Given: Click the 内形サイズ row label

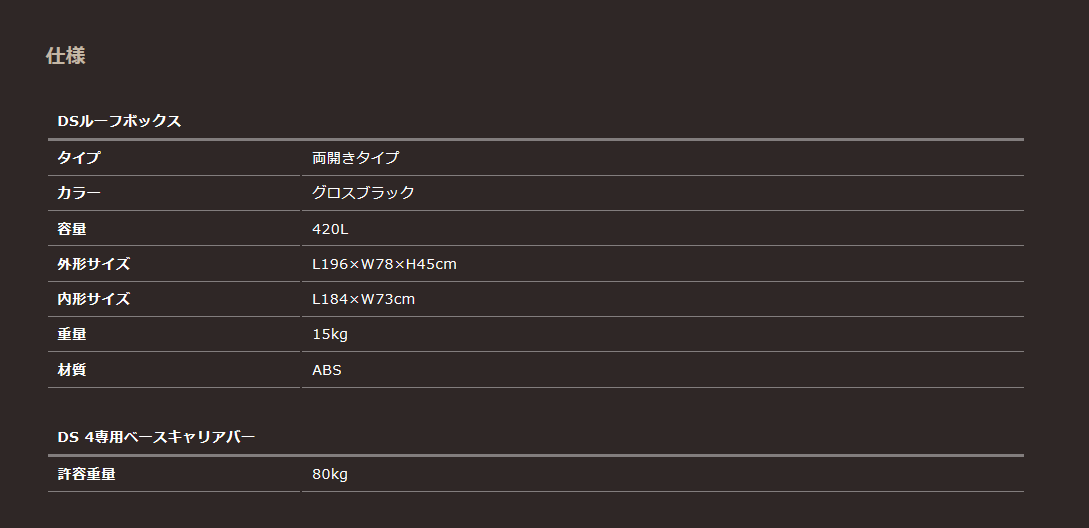Looking at the screenshot, I should click(x=93, y=299).
